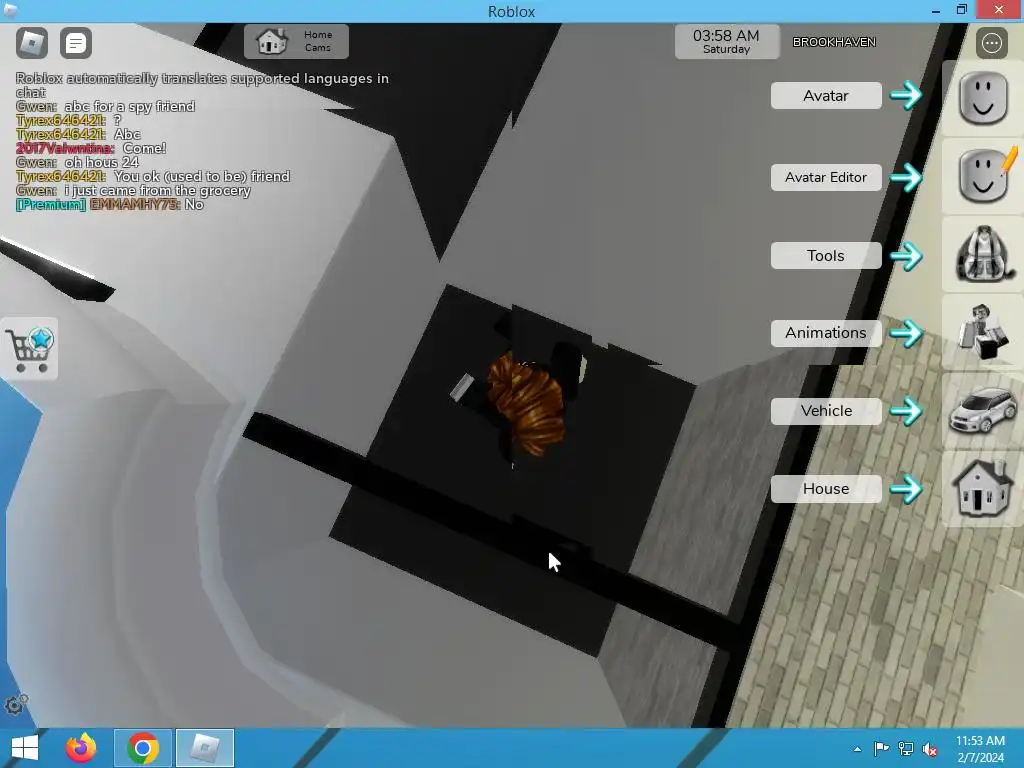The image size is (1024, 768).
Task: Open Firefox from the taskbar
Action: 81,748
